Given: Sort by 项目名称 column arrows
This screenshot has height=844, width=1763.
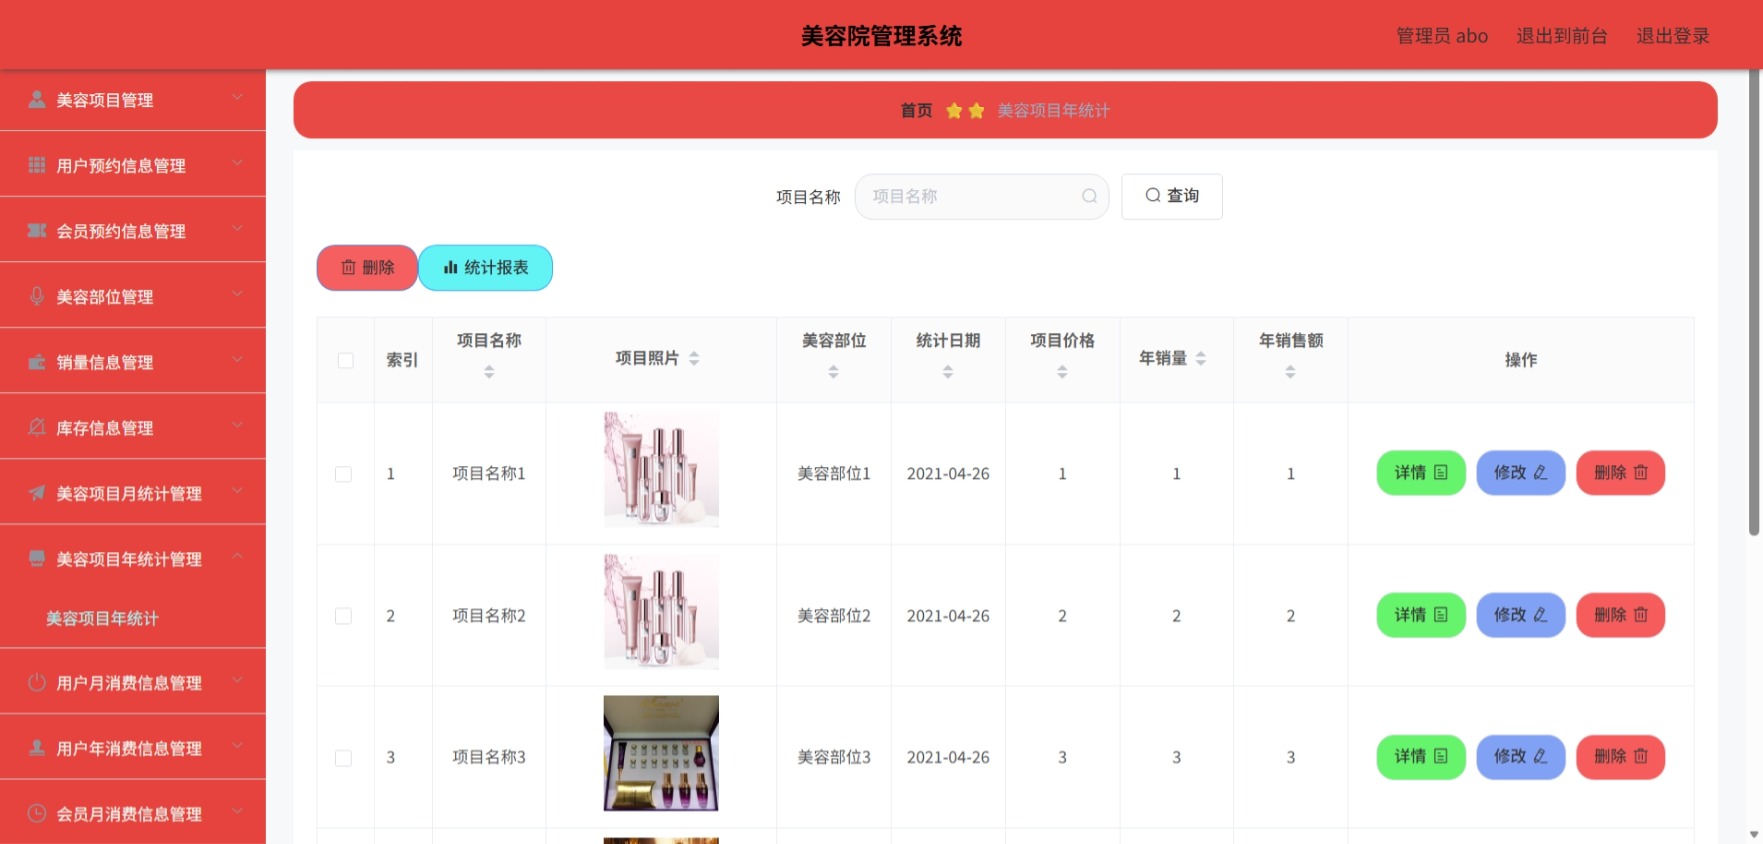Looking at the screenshot, I should (x=489, y=372).
